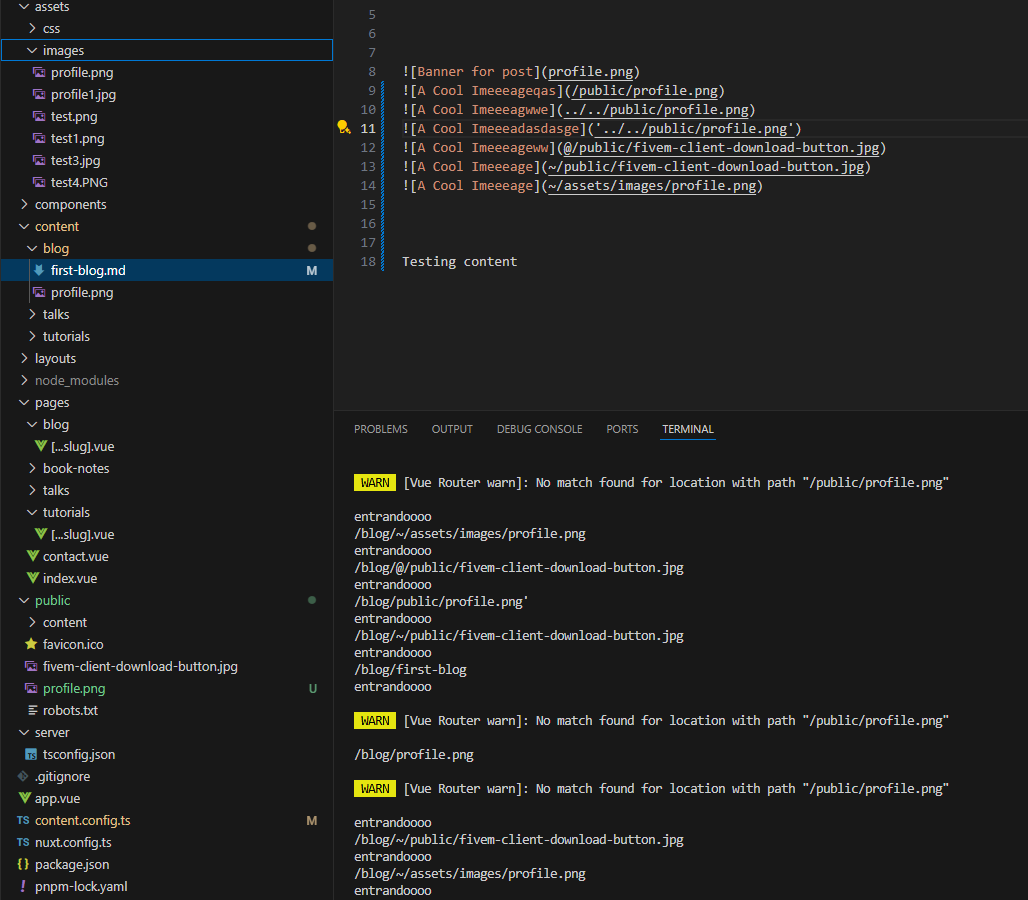Click the ~/assets/images/profile.png link on line 14

pos(652,186)
